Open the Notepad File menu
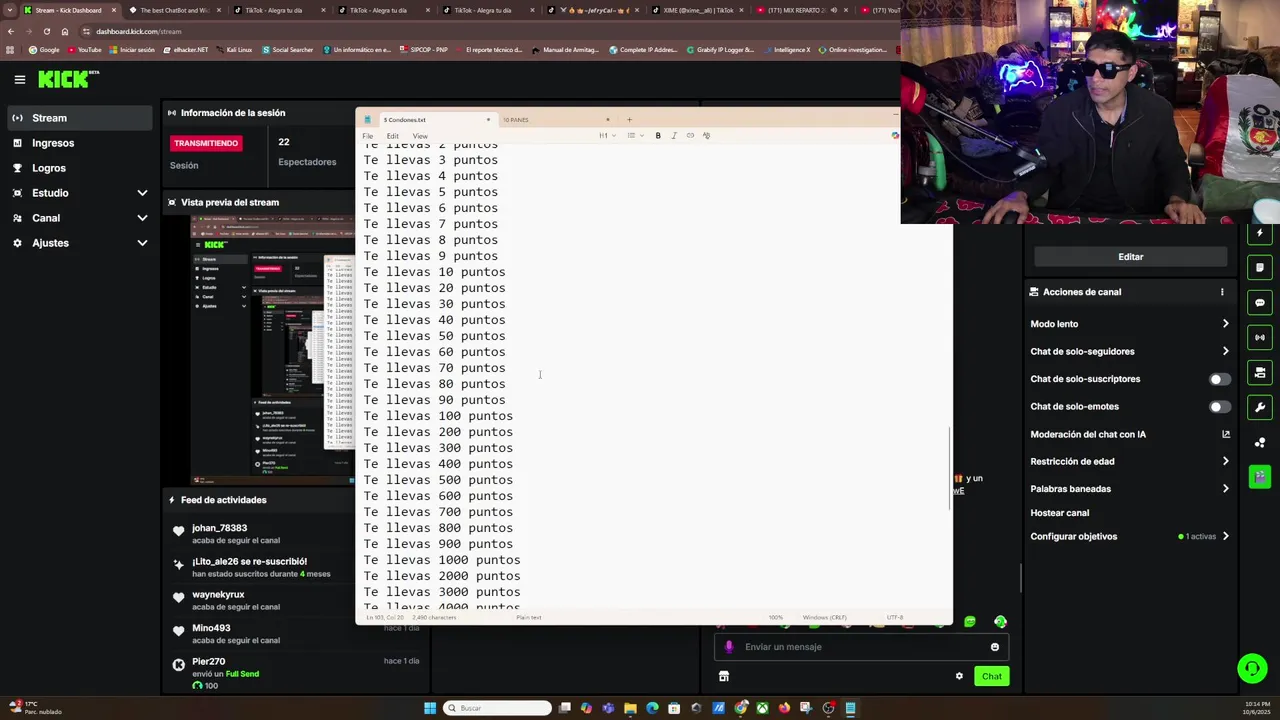 coord(368,136)
